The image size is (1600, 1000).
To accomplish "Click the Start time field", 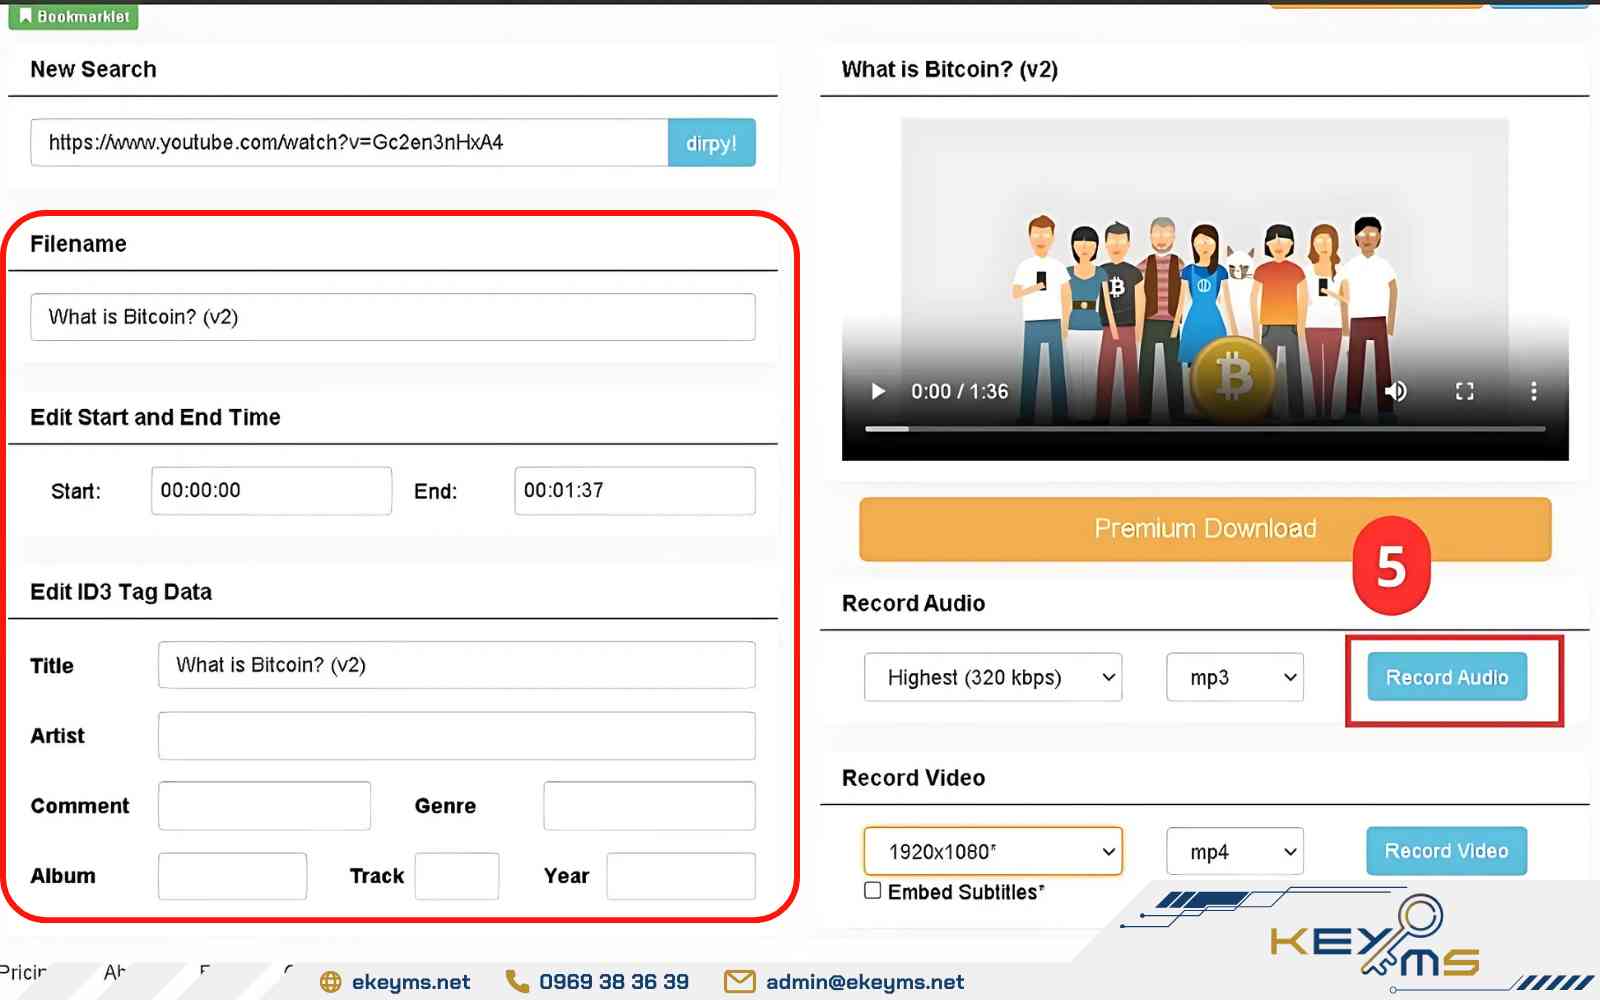I will coord(271,491).
